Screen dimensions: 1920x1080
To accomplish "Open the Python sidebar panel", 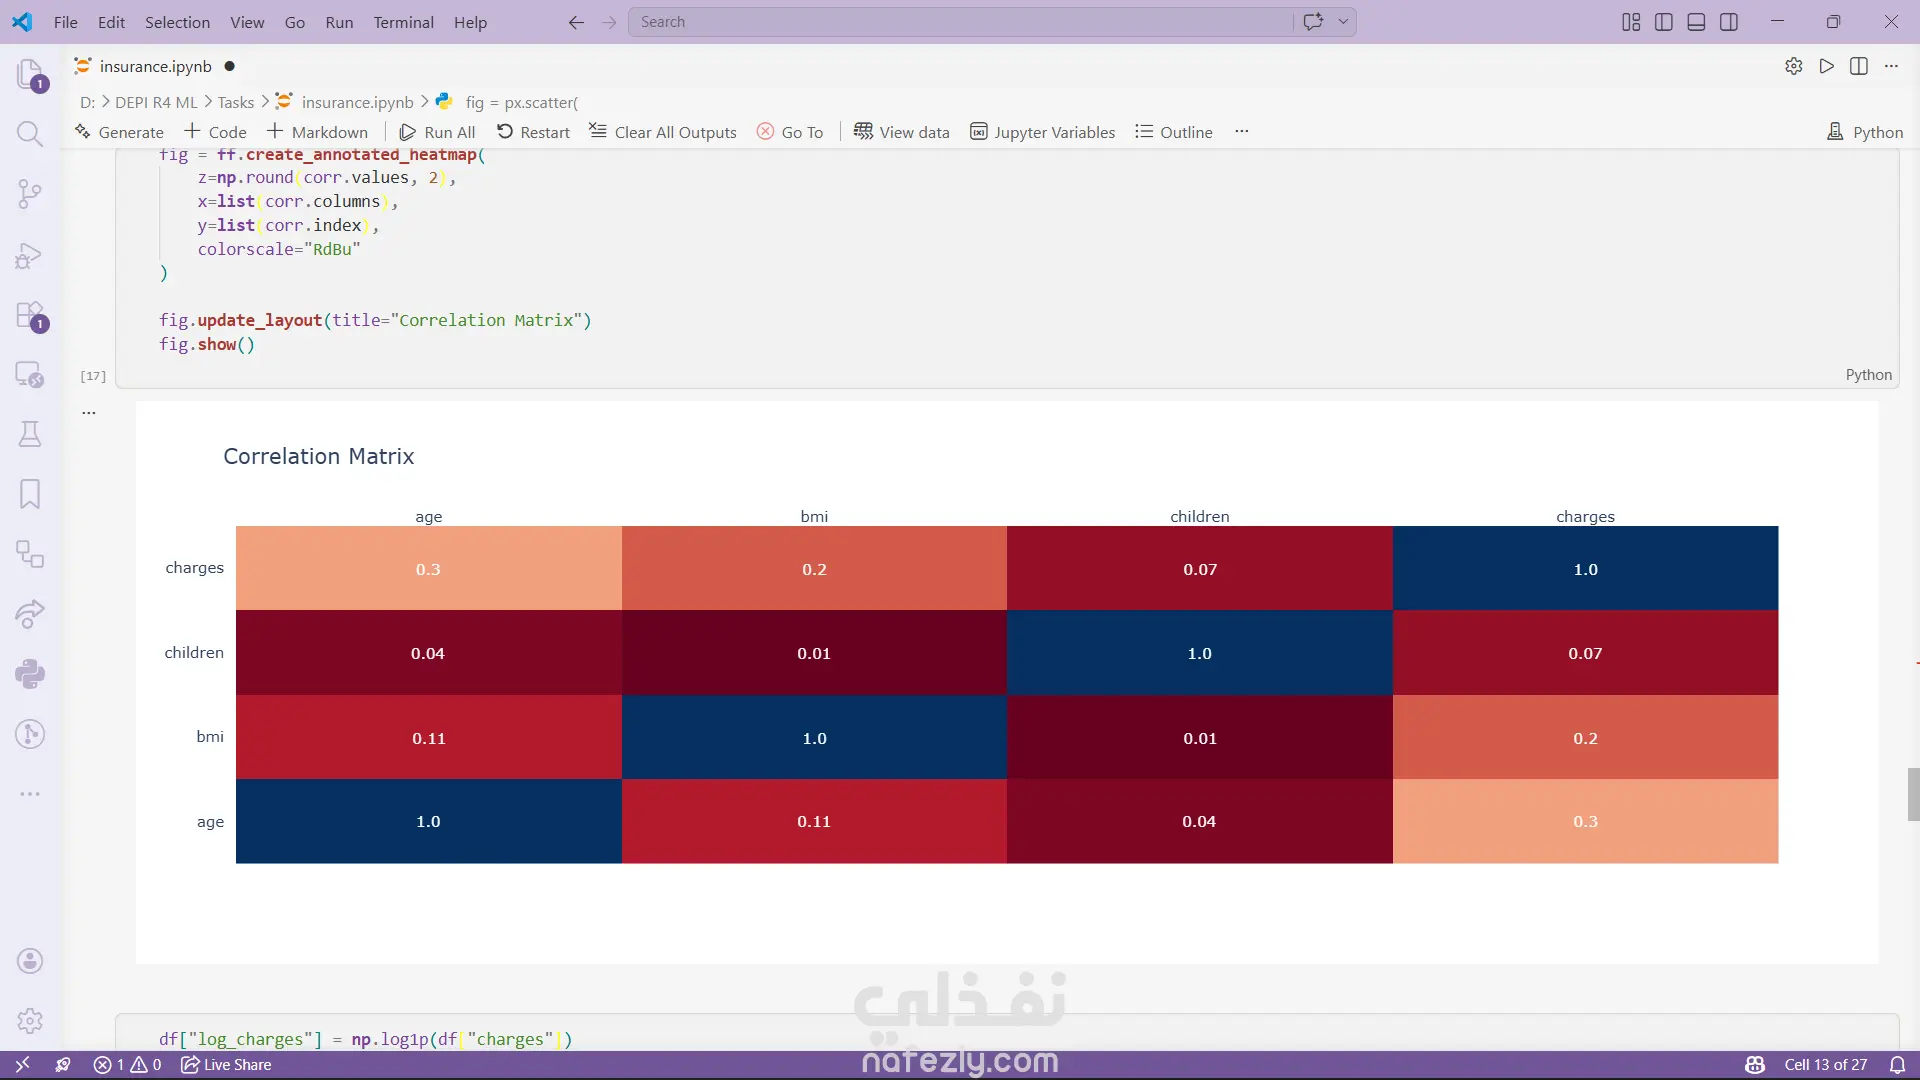I will click(x=30, y=674).
